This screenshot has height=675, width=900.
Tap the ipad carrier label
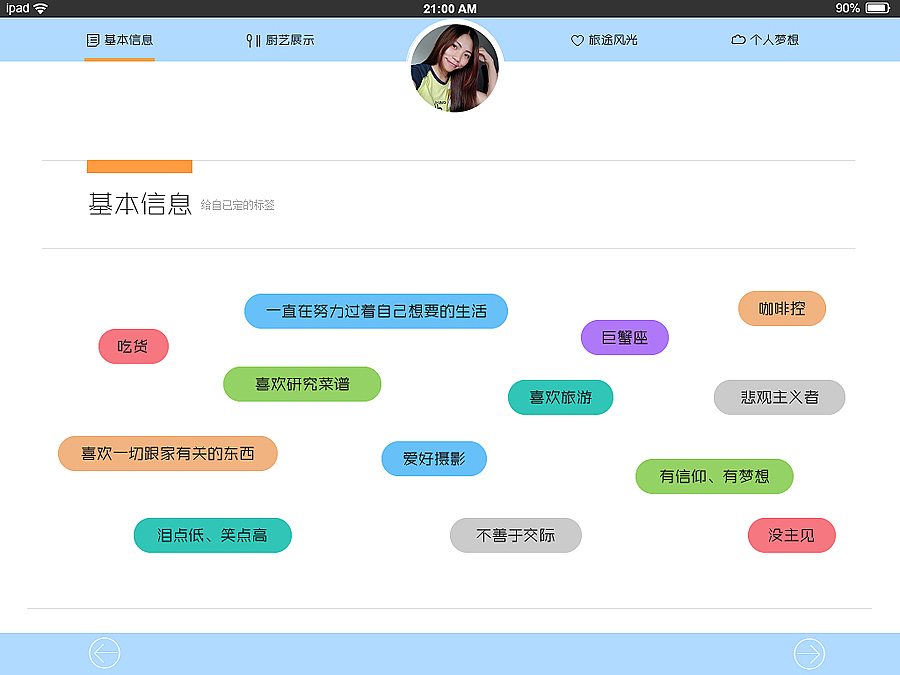[x=17, y=8]
